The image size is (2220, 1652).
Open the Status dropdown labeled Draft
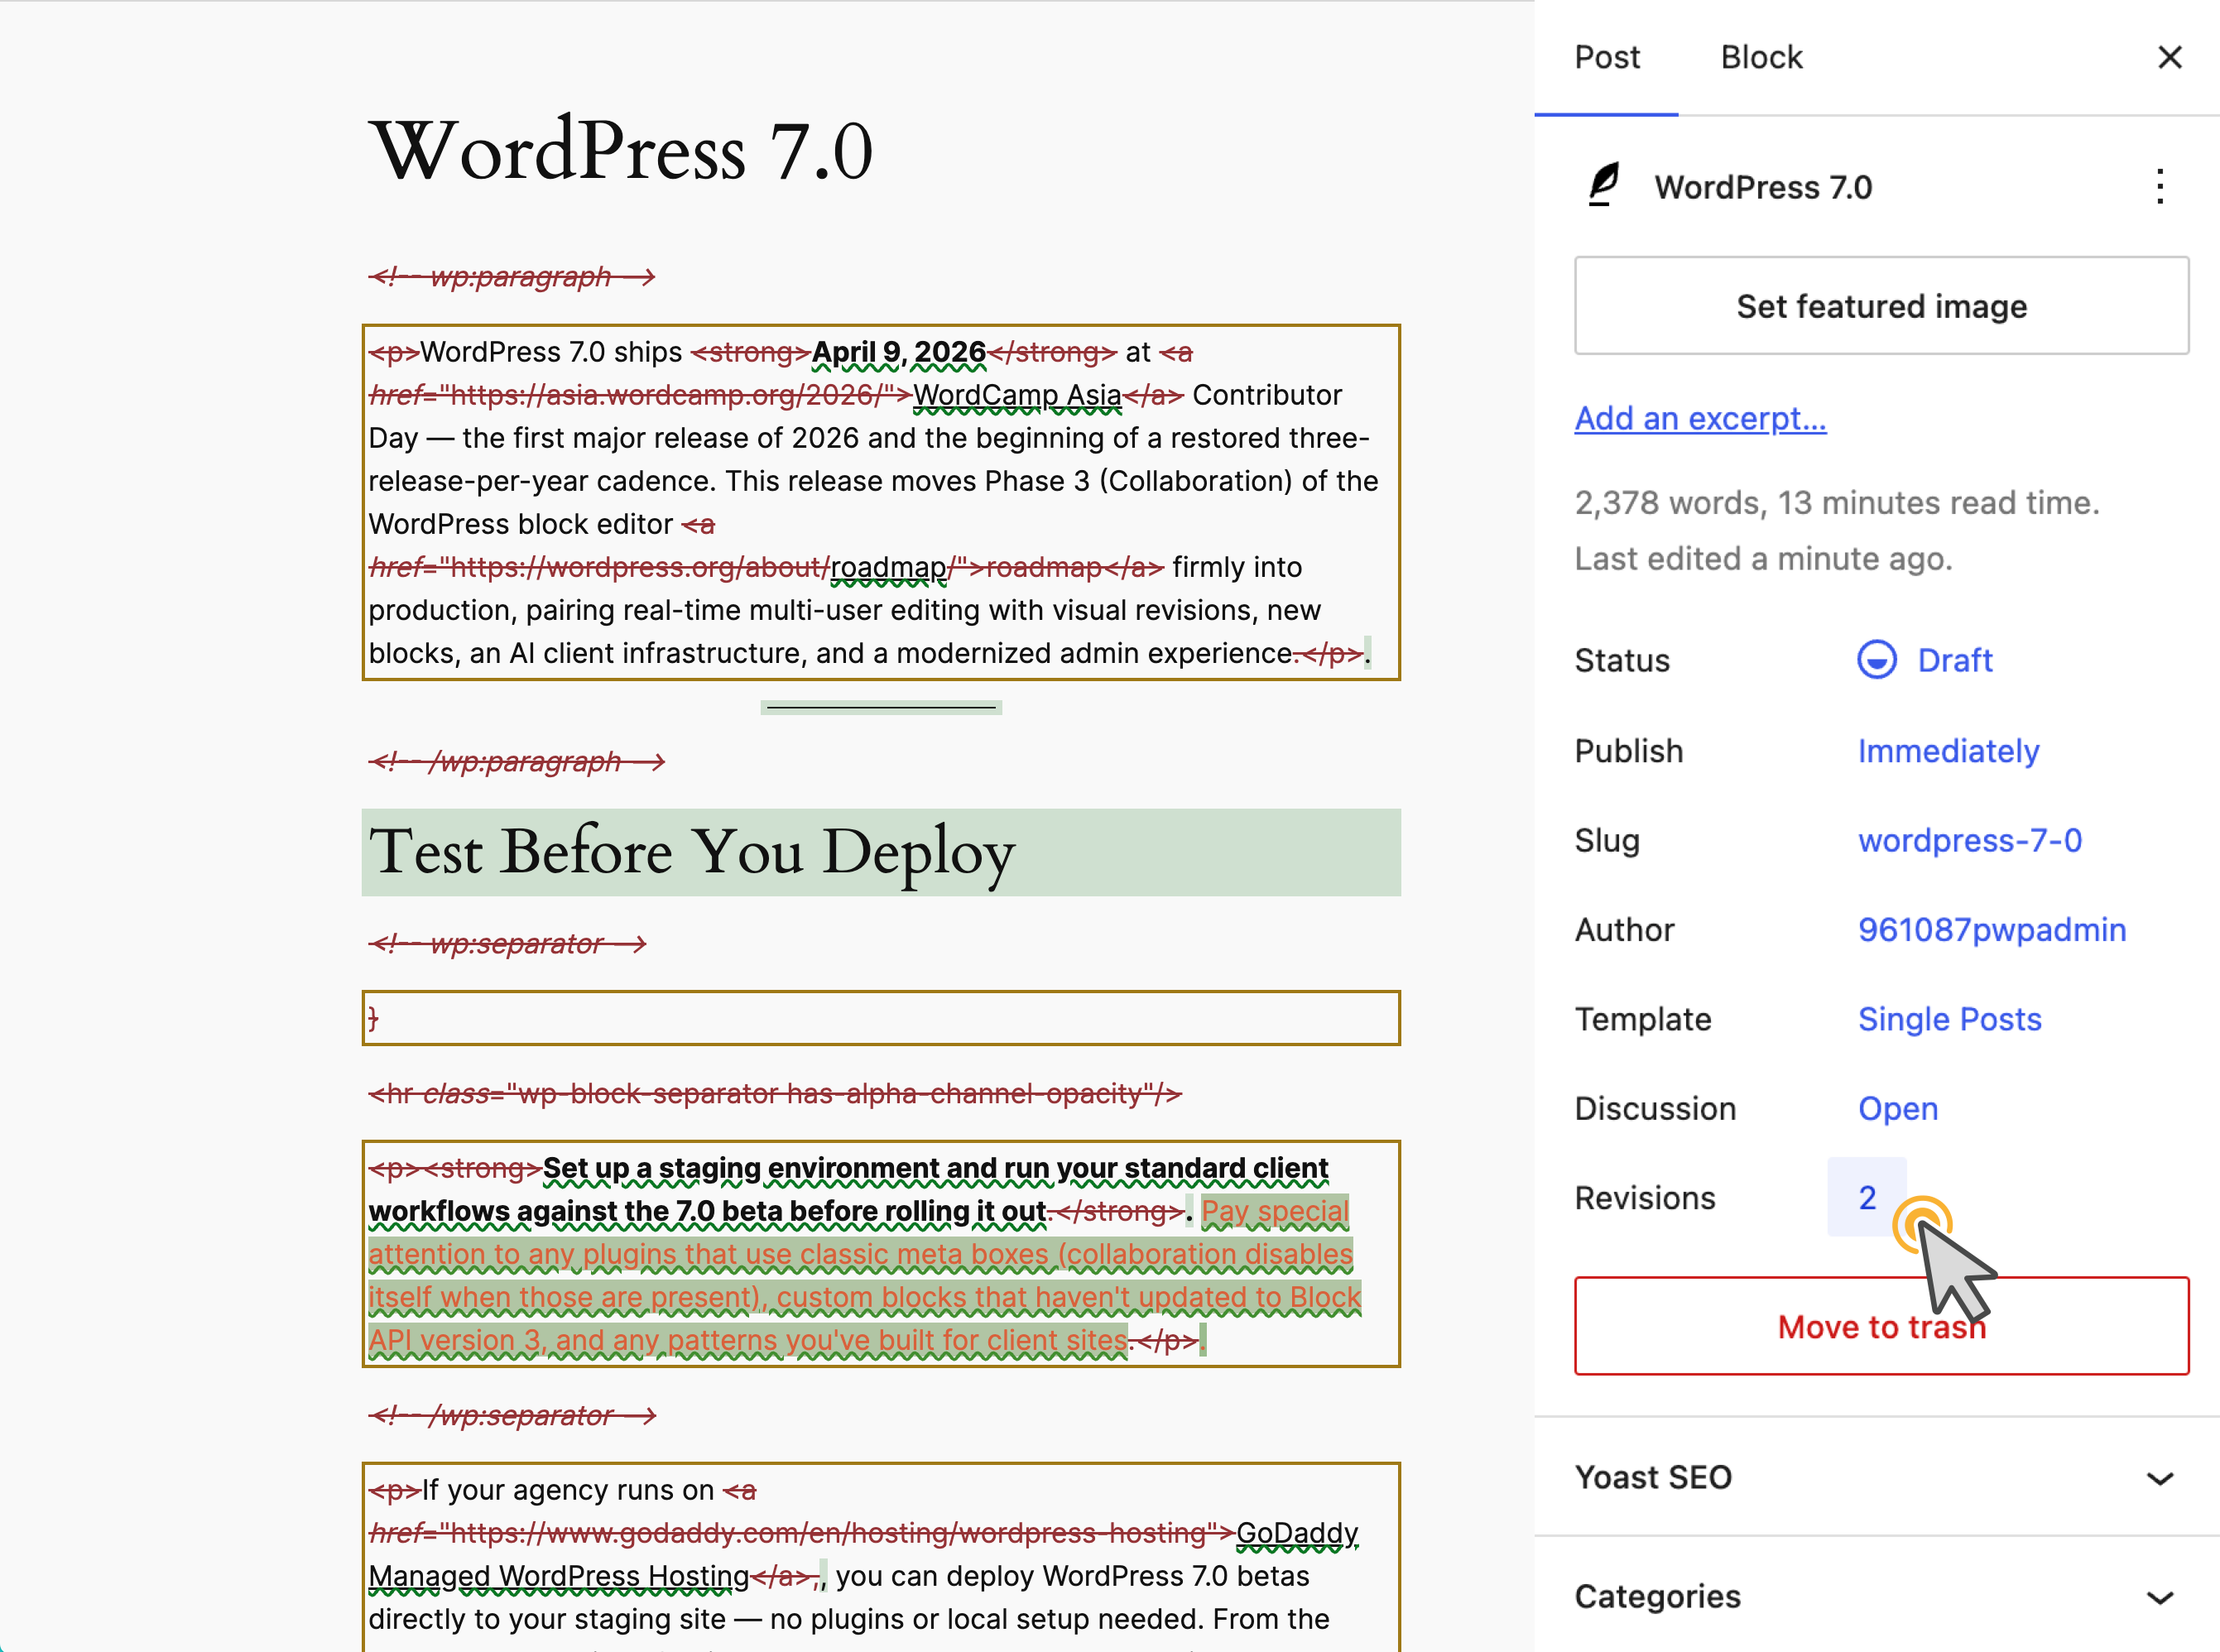tap(1953, 660)
